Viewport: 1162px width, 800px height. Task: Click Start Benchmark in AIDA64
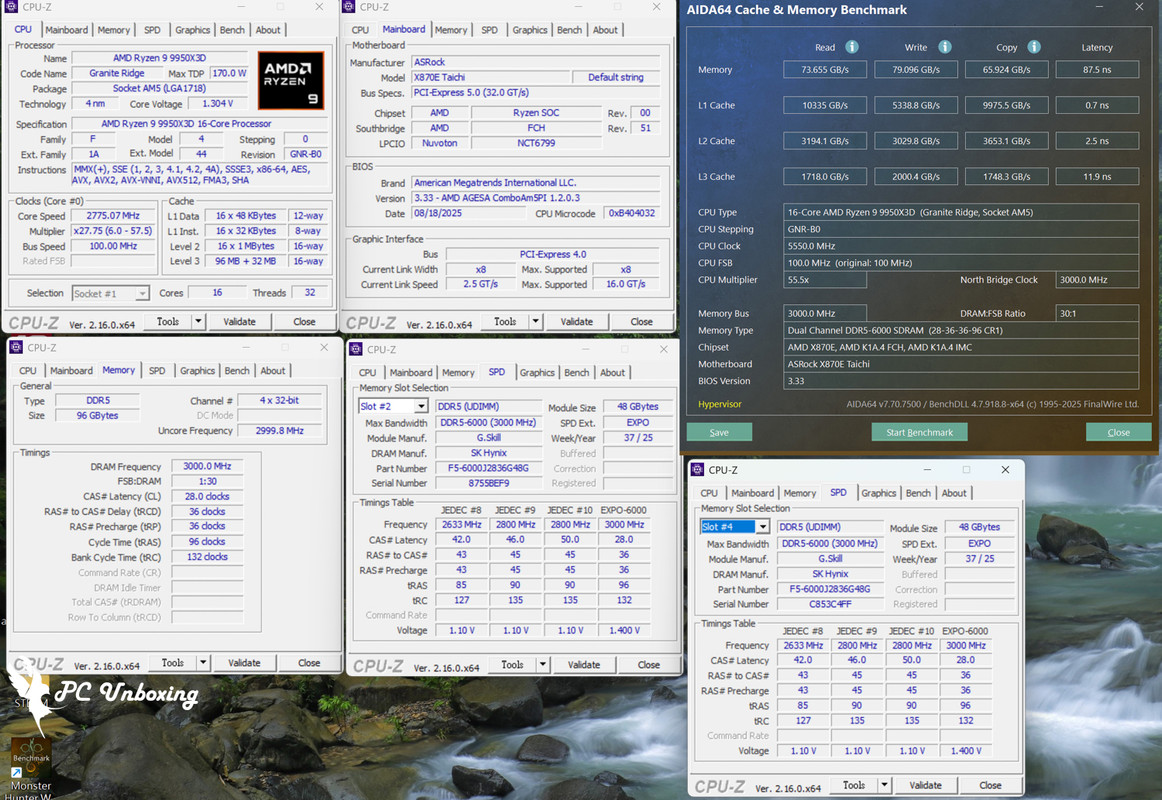point(919,433)
